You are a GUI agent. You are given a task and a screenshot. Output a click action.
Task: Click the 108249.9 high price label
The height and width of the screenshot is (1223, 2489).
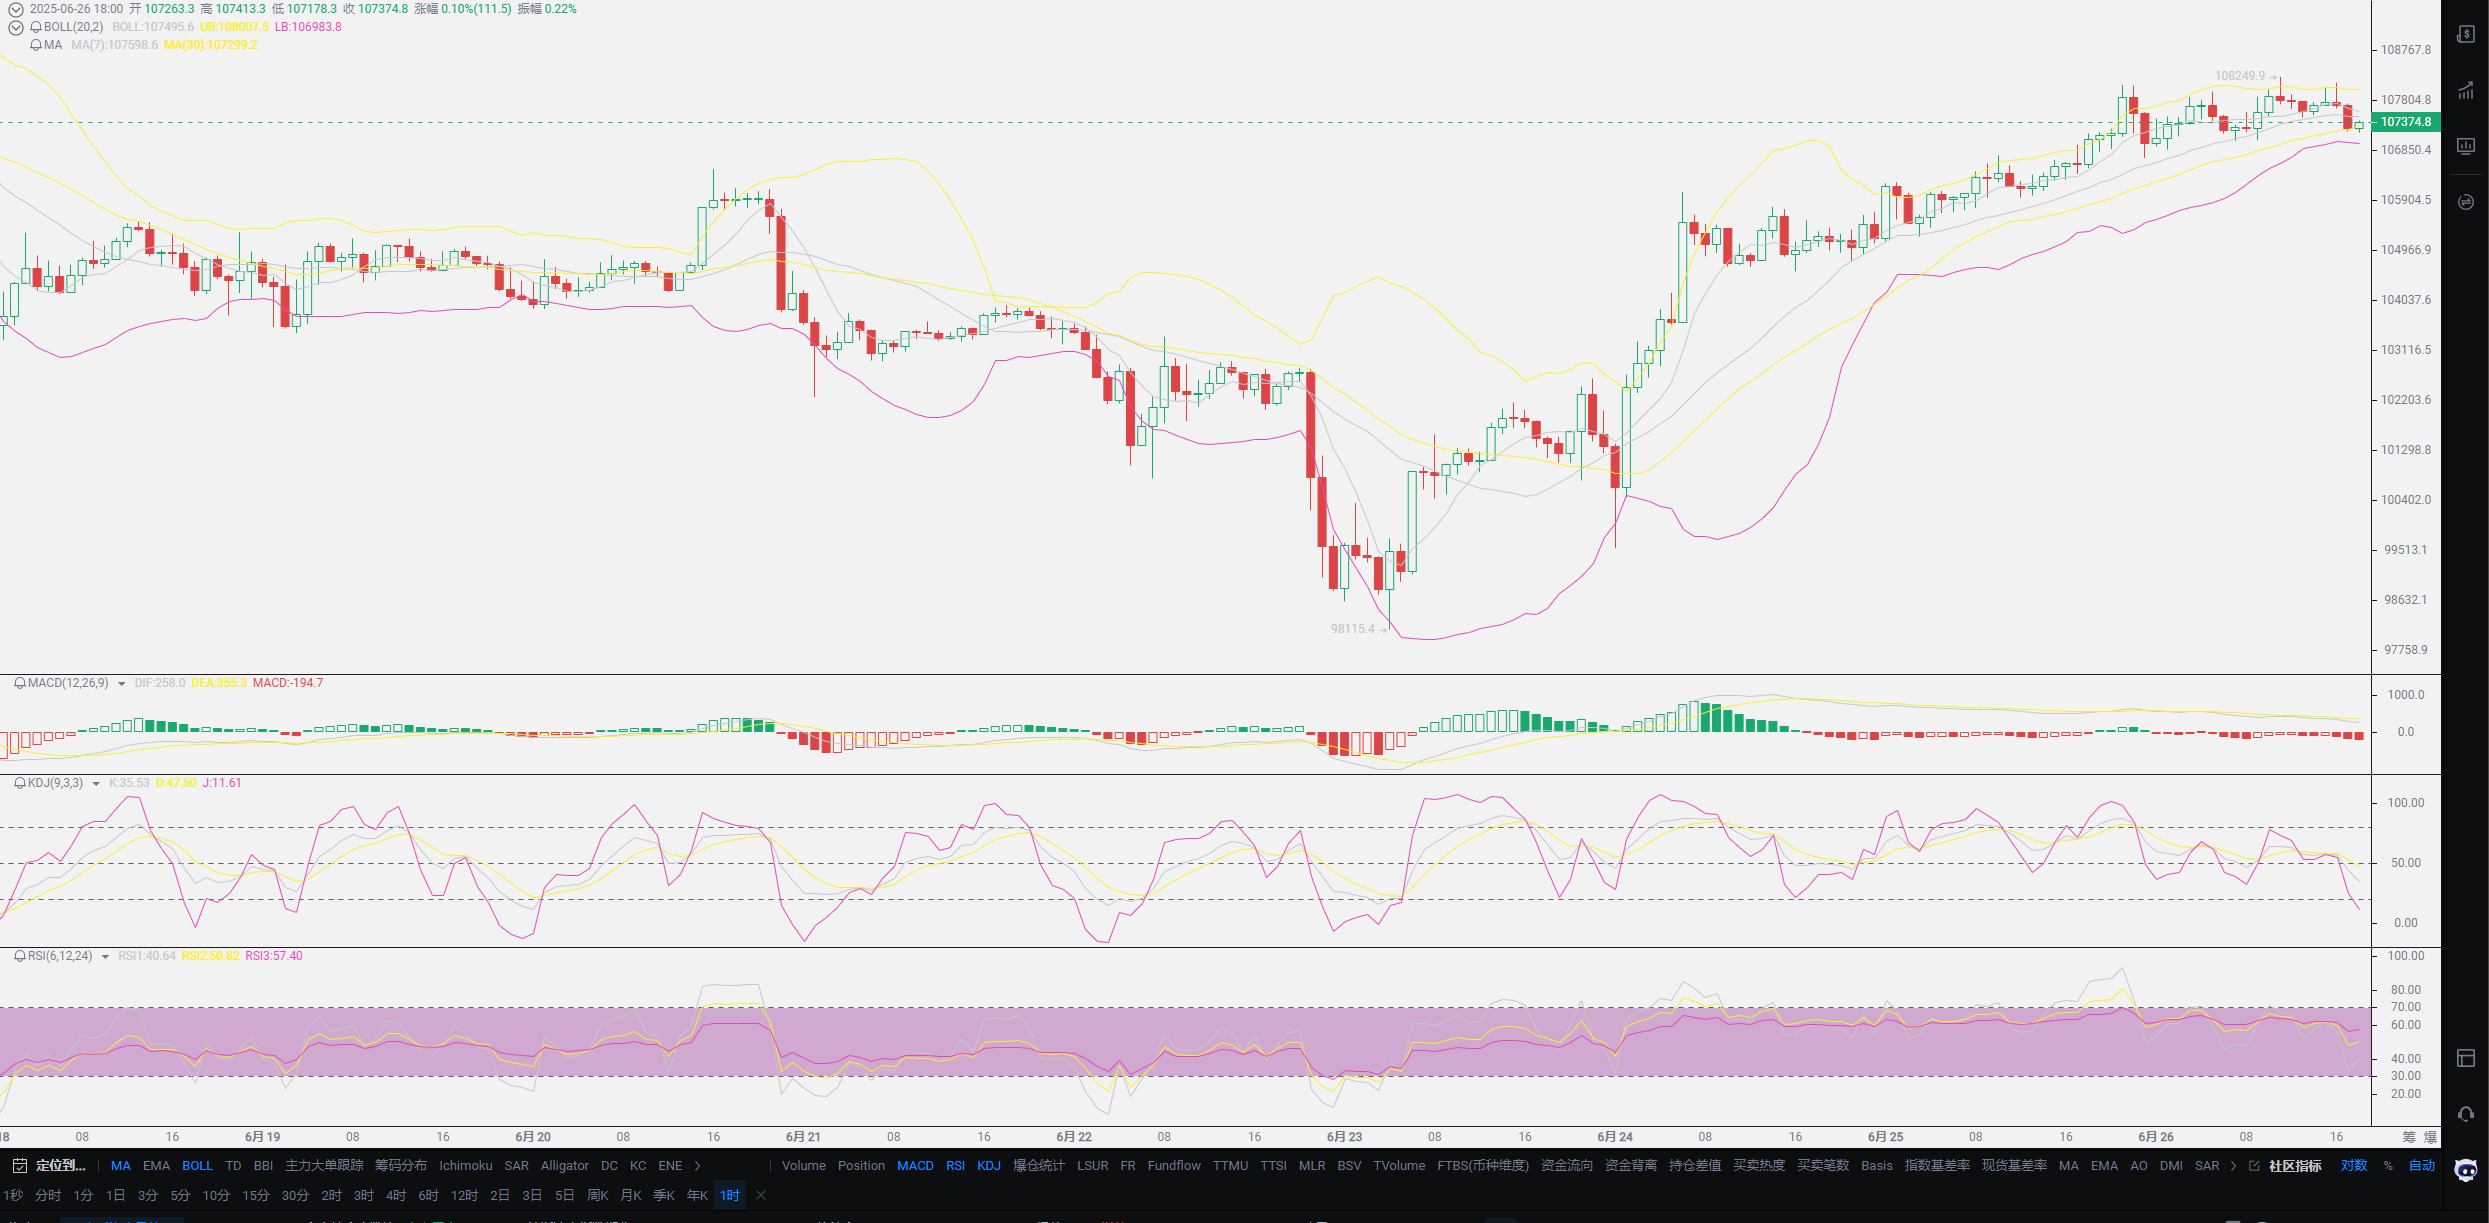tap(2239, 76)
